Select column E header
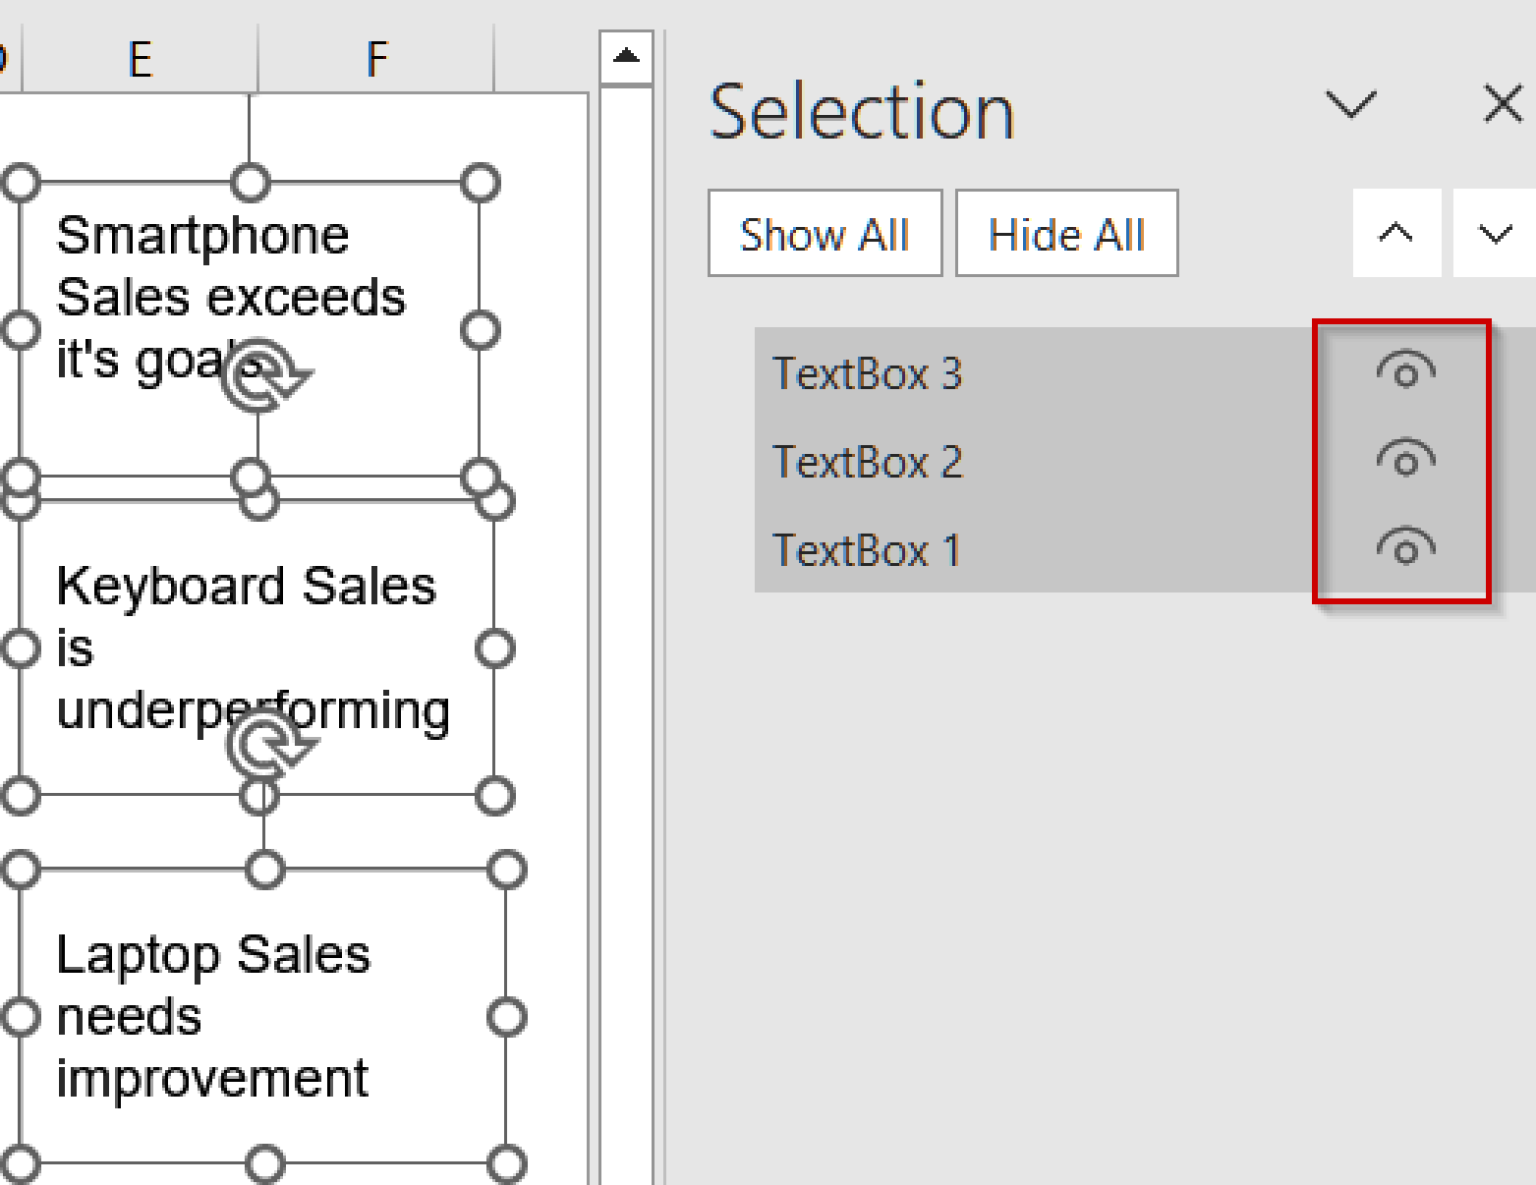The image size is (1536, 1185). coord(140,57)
